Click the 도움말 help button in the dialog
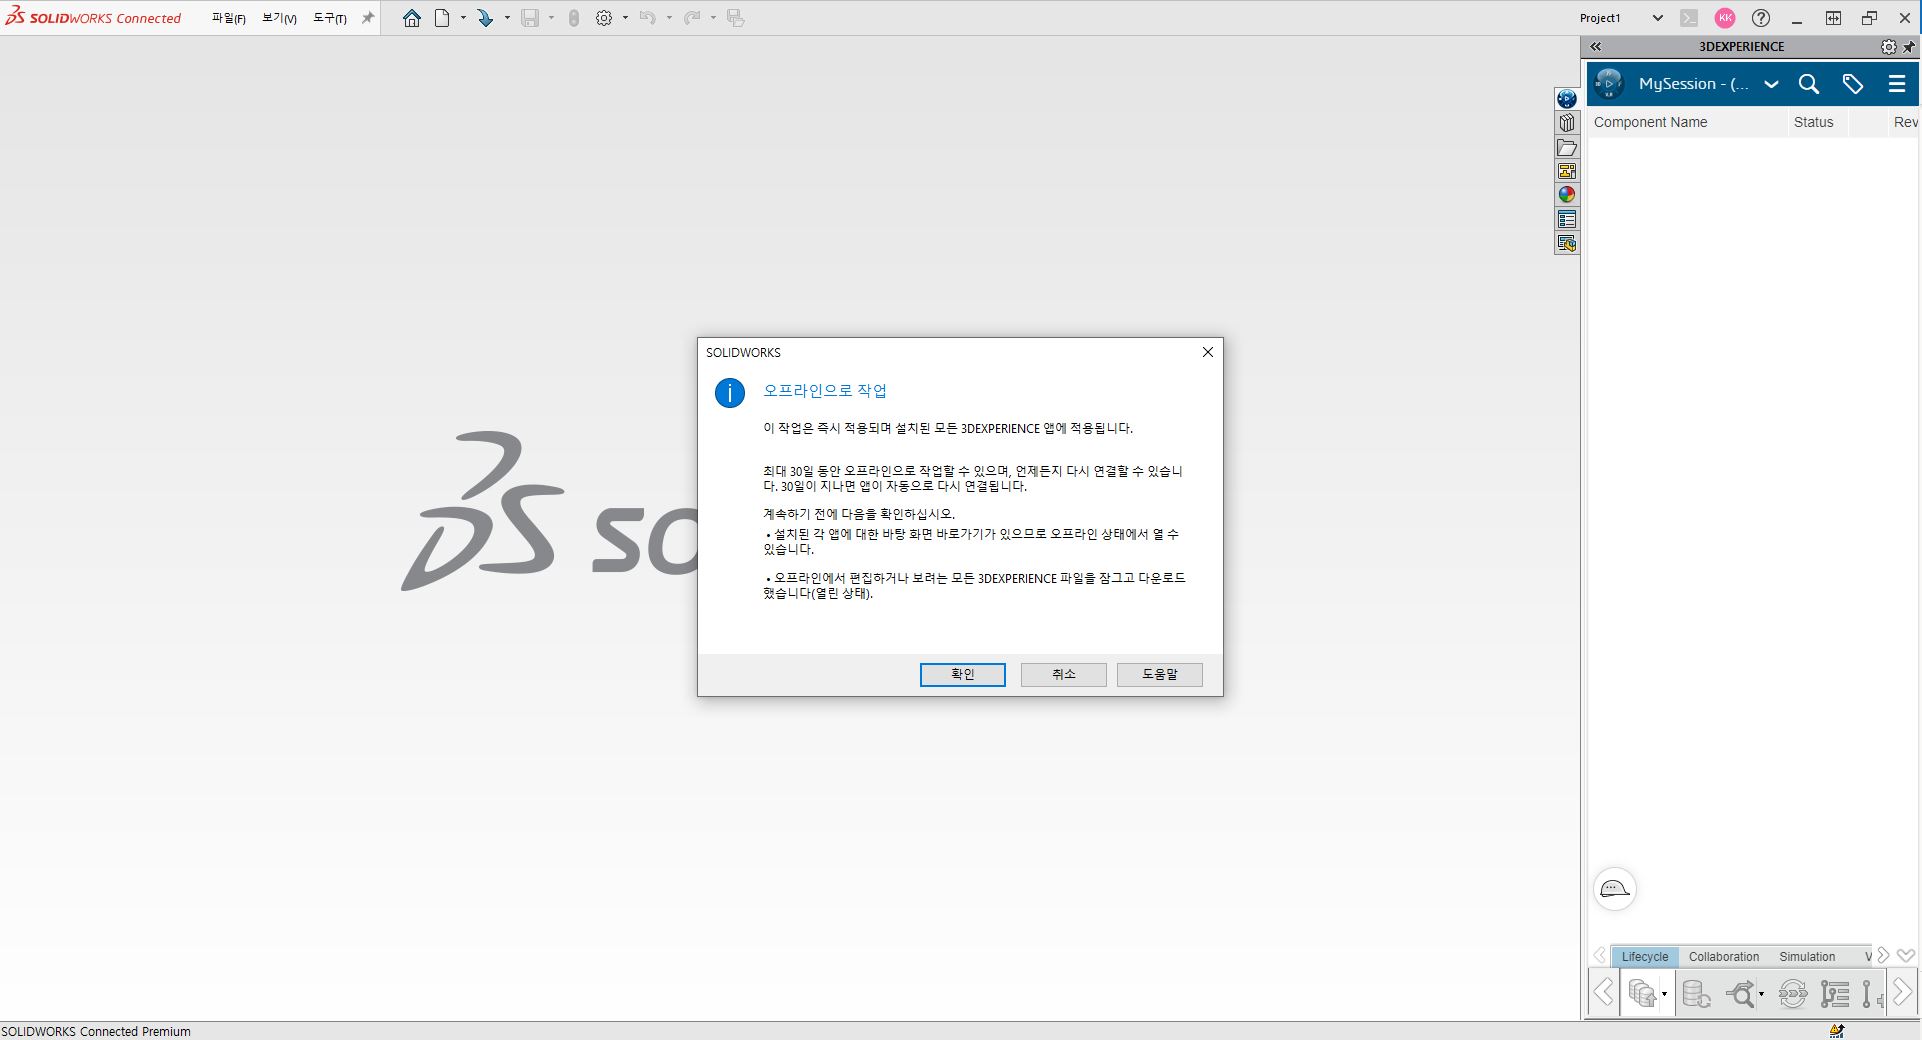This screenshot has width=1922, height=1040. pos(1159,674)
